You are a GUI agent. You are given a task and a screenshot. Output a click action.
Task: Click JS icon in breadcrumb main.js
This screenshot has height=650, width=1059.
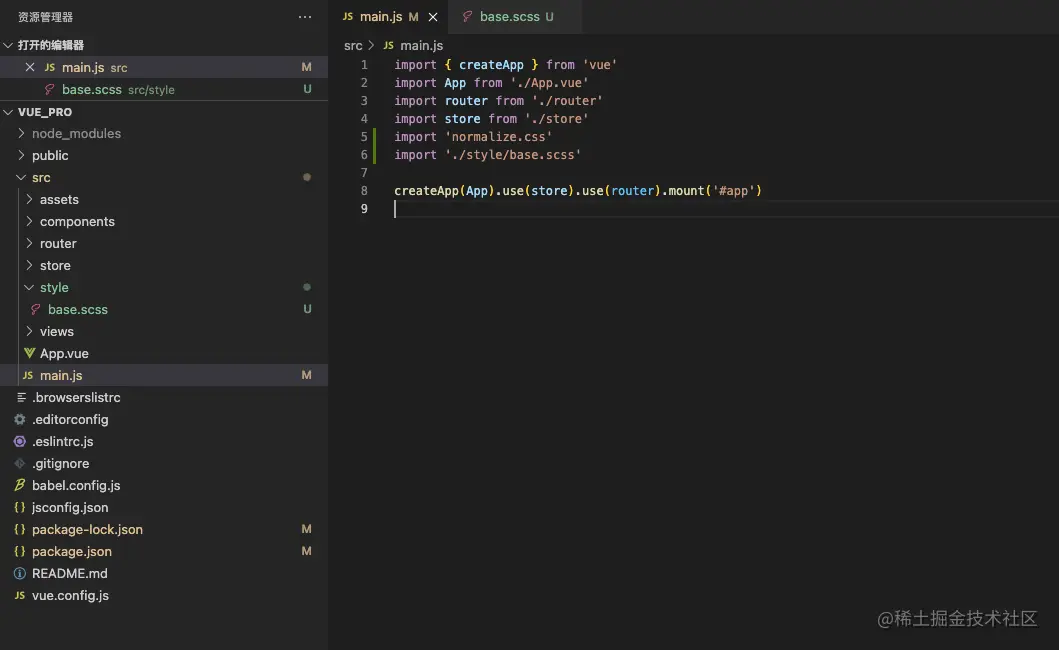(x=388, y=45)
